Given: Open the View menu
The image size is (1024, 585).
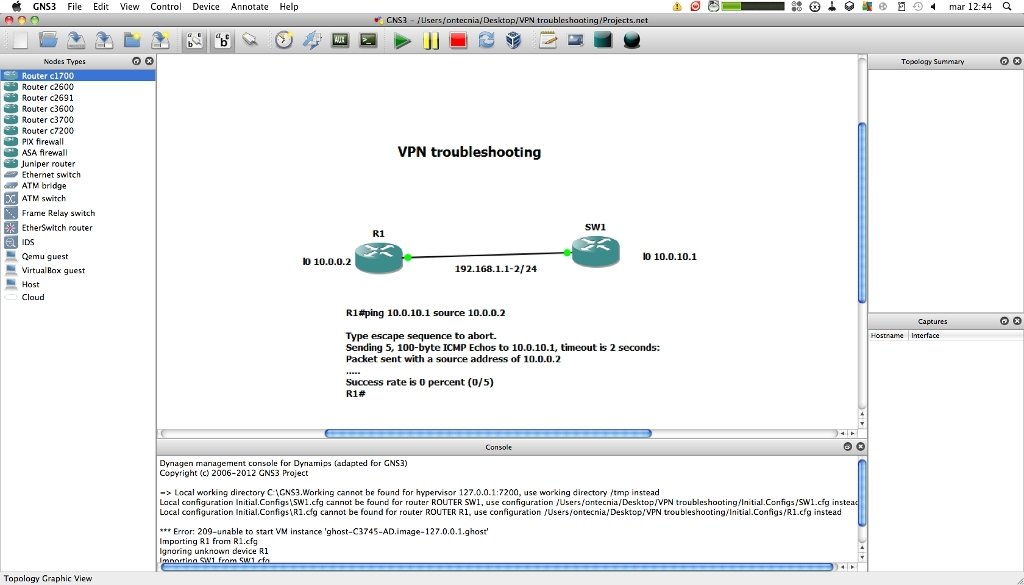Looking at the screenshot, I should pos(129,7).
